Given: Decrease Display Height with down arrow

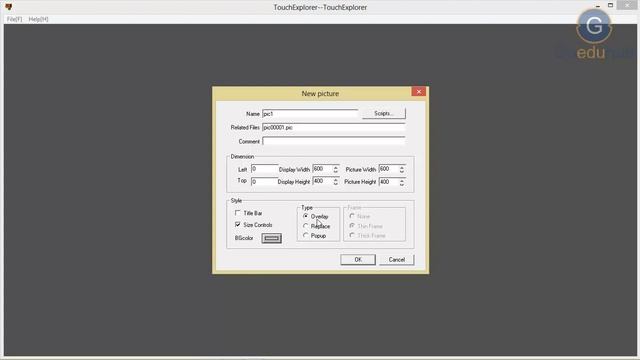Looking at the screenshot, I should 336,184.
